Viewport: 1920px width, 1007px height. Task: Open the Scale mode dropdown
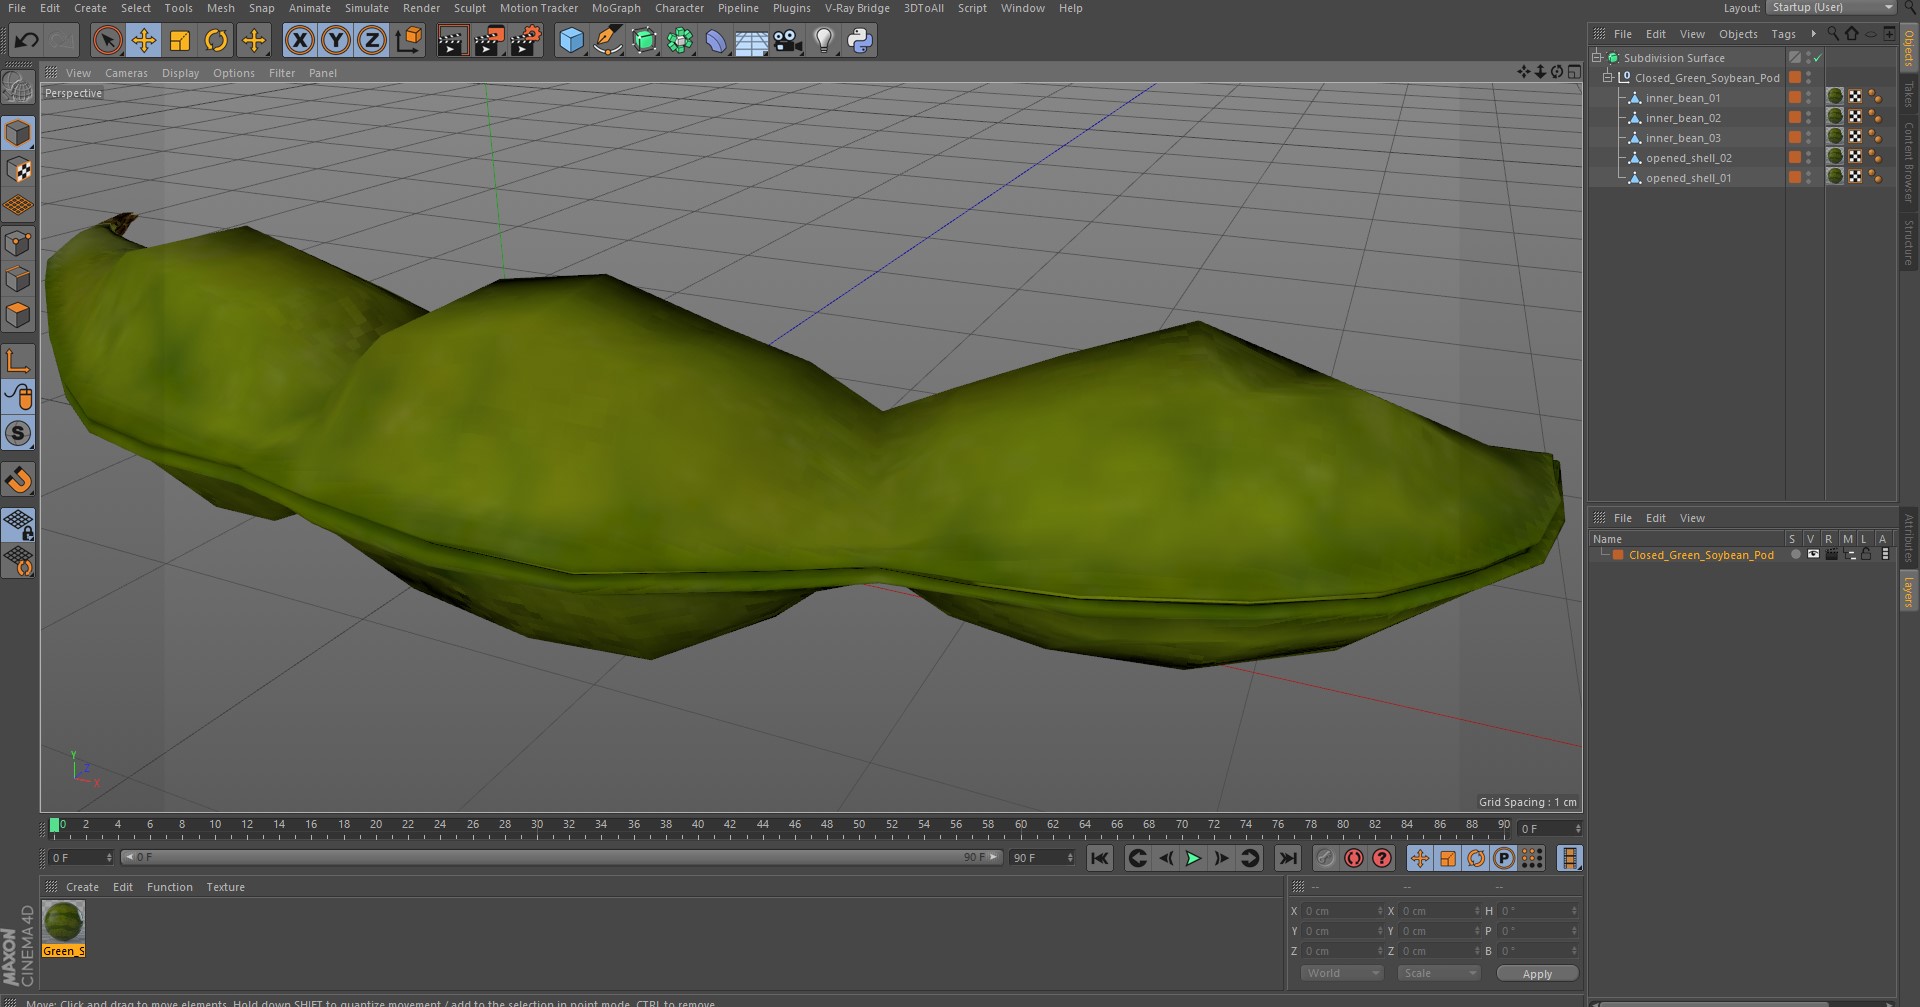pyautogui.click(x=1438, y=973)
